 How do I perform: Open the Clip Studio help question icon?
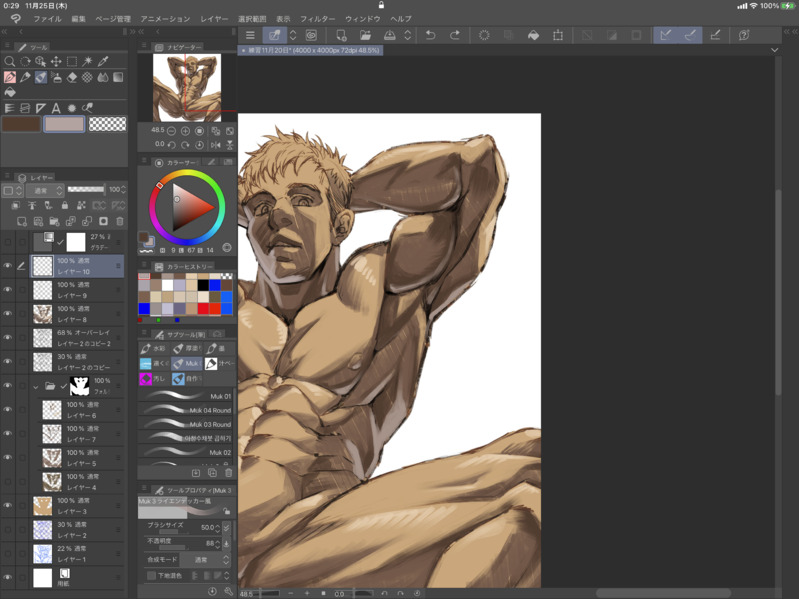click(x=743, y=35)
